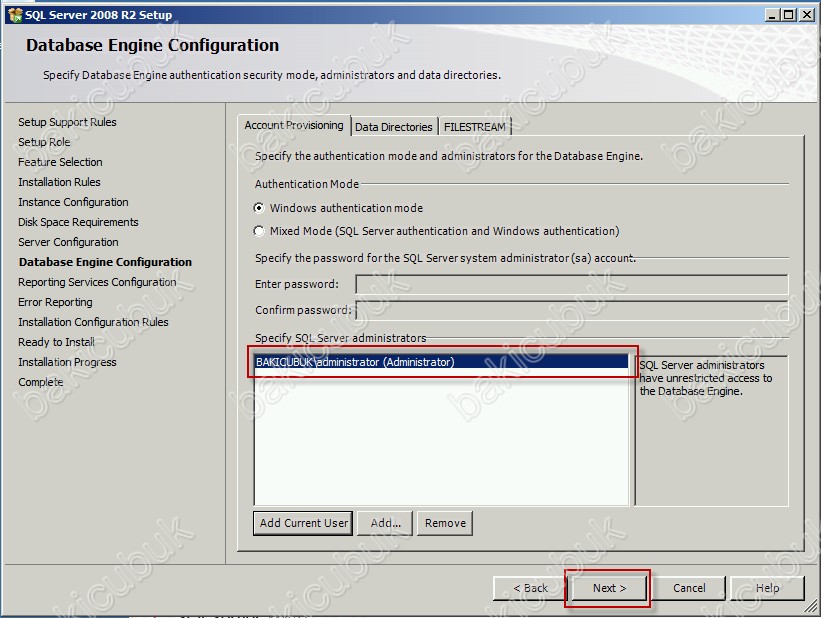Image resolution: width=821 pixels, height=618 pixels.
Task: Minimize the SQL Server Setup window
Action: 772,15
